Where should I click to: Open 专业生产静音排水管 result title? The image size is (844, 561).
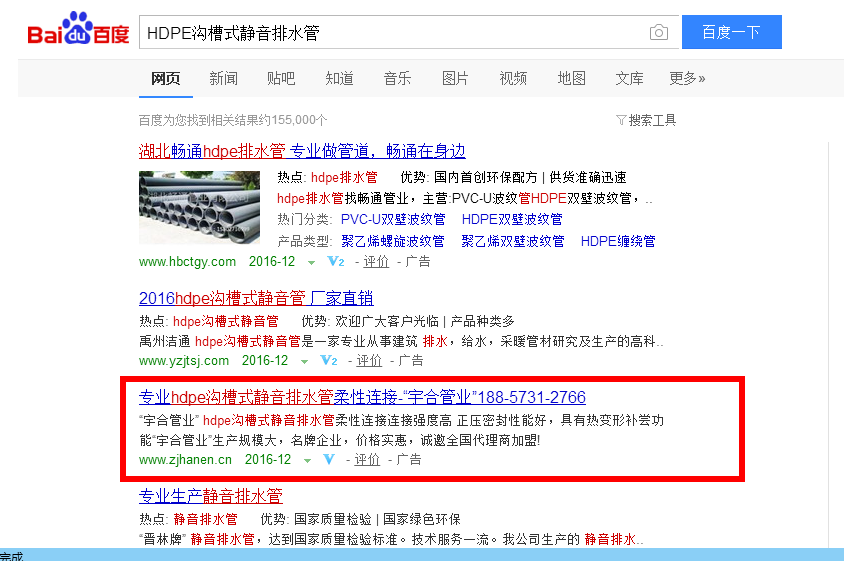coord(210,496)
